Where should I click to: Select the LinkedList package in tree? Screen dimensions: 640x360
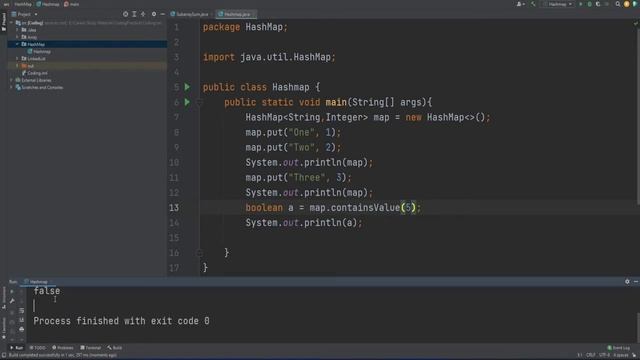87,59
